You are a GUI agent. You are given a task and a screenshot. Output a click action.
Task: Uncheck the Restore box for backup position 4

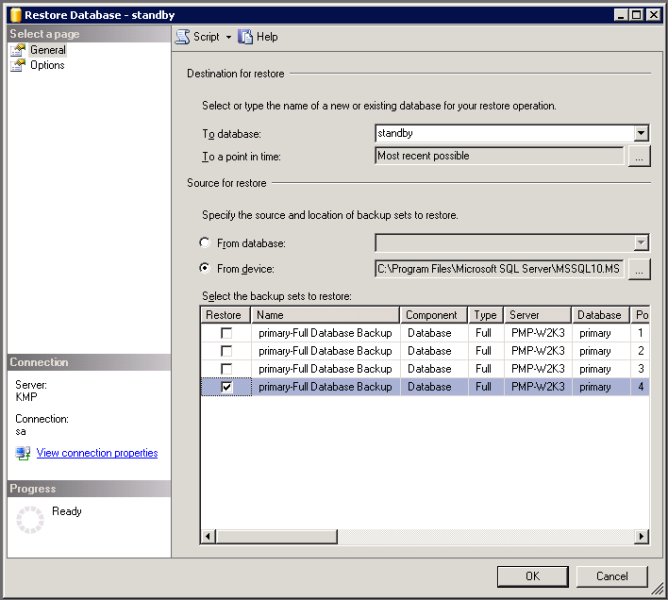226,387
